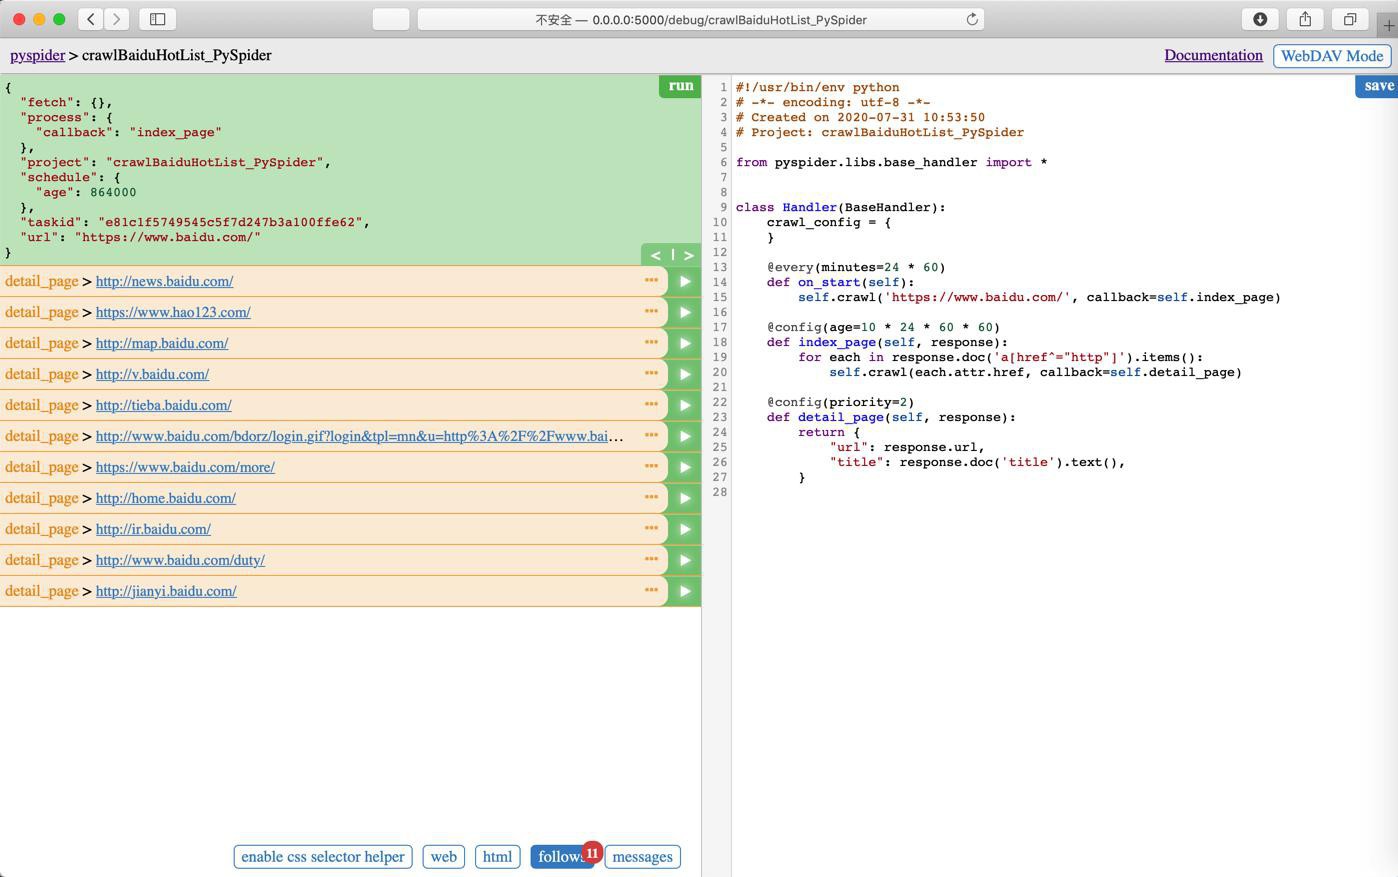Click the green run button
The width and height of the screenshot is (1398, 877).
680,86
